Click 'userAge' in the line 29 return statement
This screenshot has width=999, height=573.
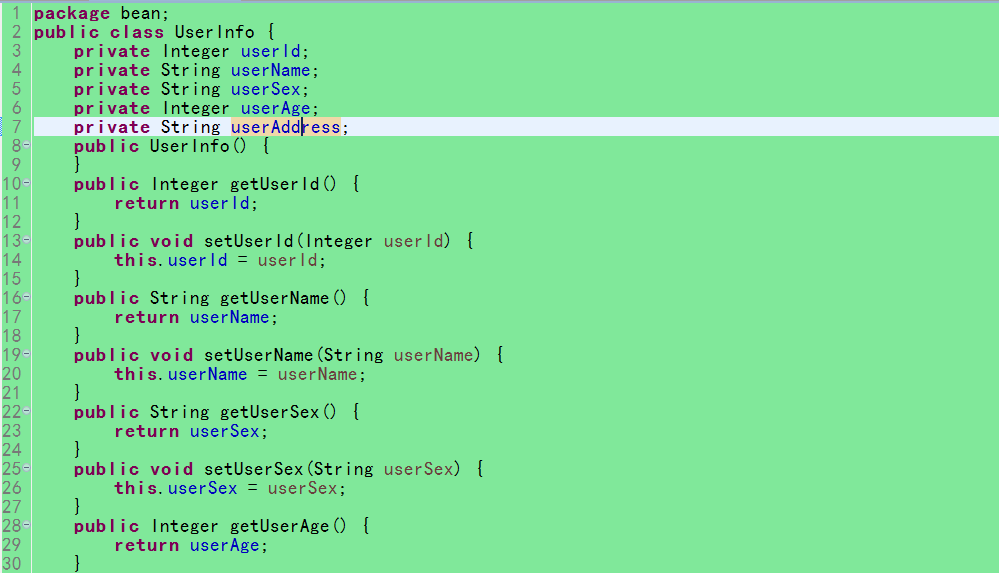point(224,545)
